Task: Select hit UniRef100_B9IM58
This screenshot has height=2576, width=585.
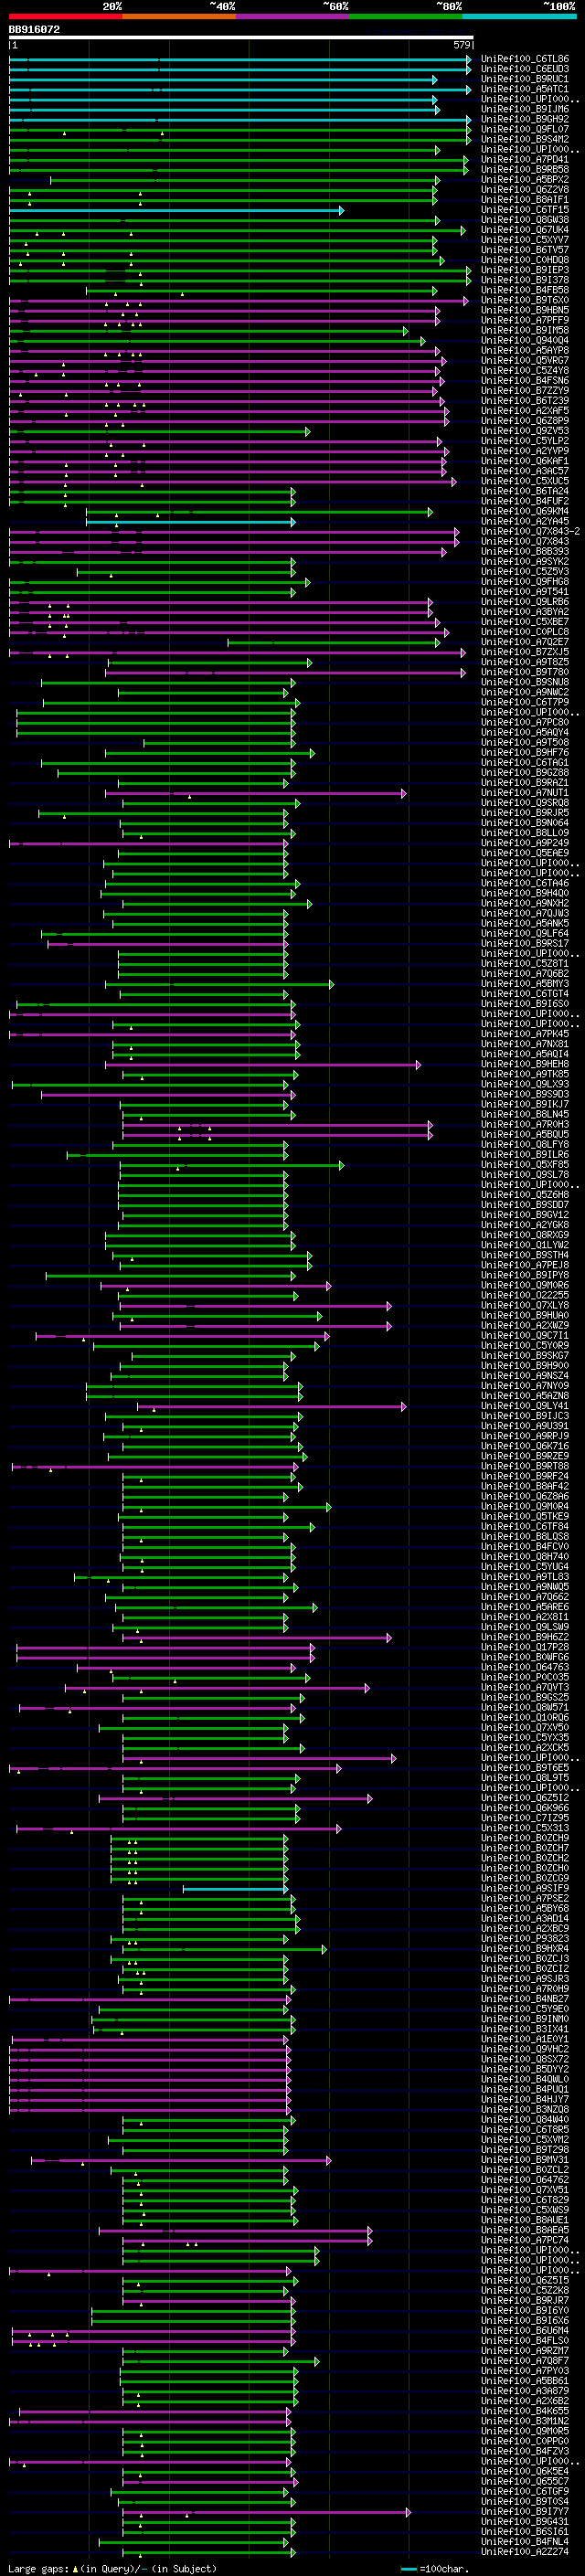Action: pyautogui.click(x=525, y=330)
